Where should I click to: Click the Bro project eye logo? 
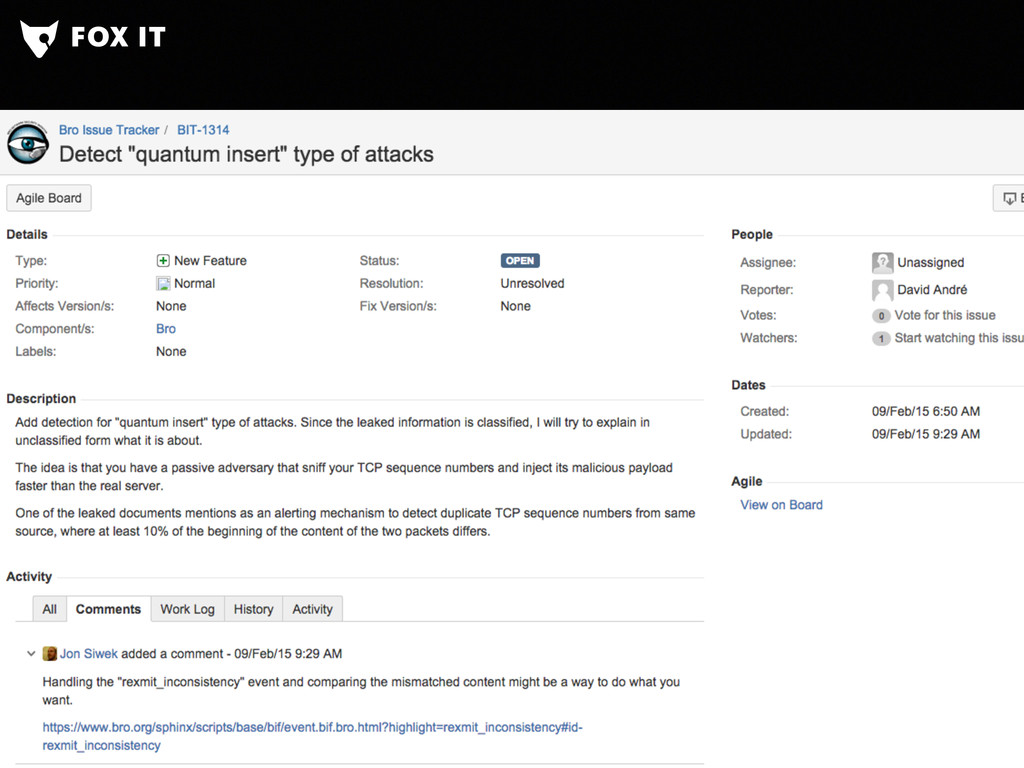coord(28,143)
